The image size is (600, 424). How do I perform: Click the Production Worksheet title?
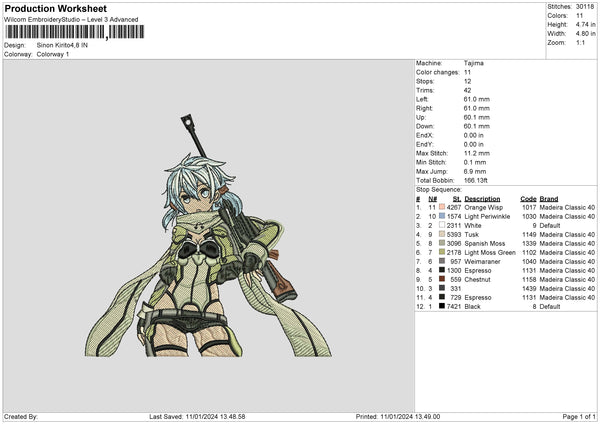pos(54,8)
